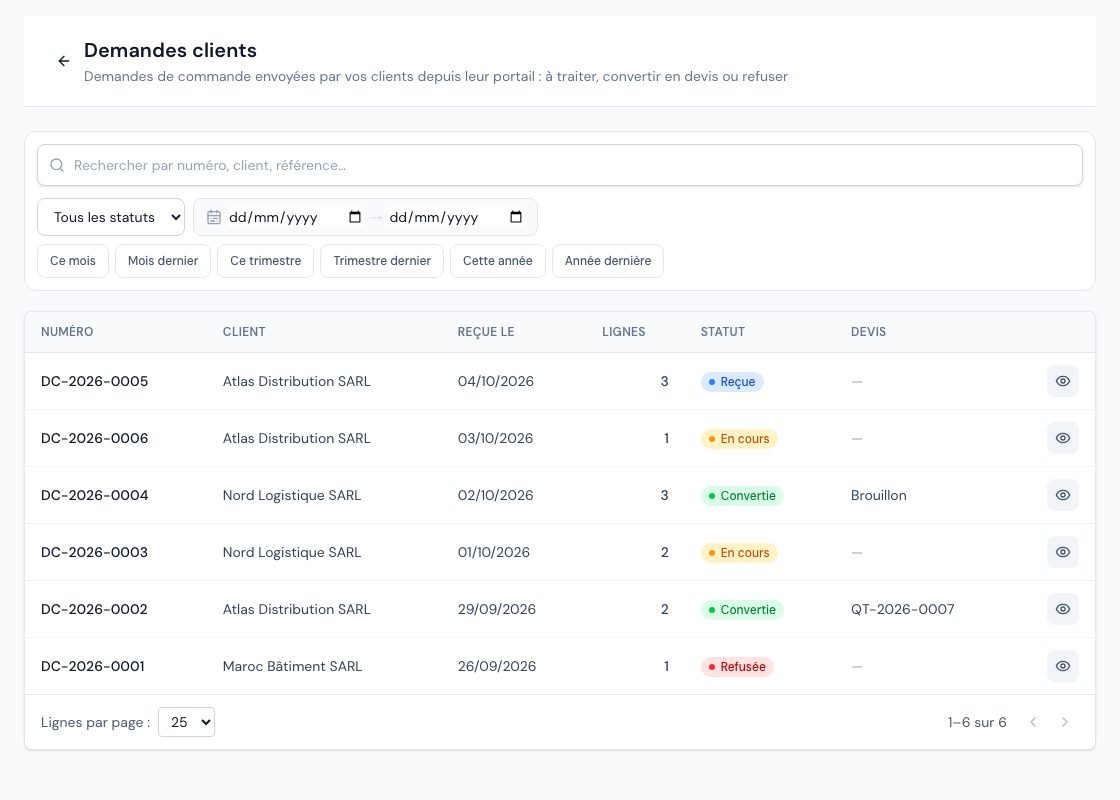
Task: Go to the previous page chevron
Action: click(1033, 722)
